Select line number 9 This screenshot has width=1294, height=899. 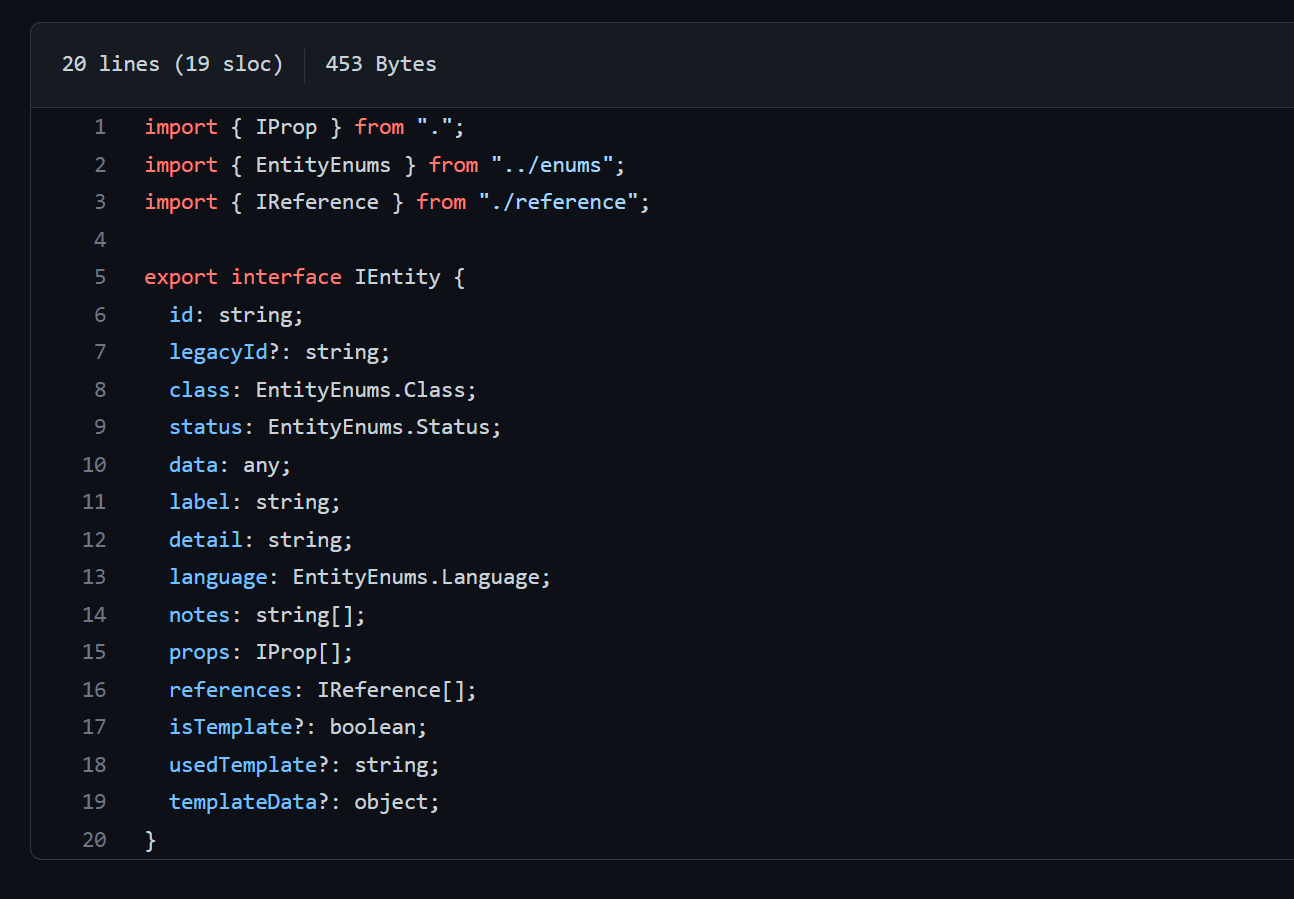click(x=99, y=427)
